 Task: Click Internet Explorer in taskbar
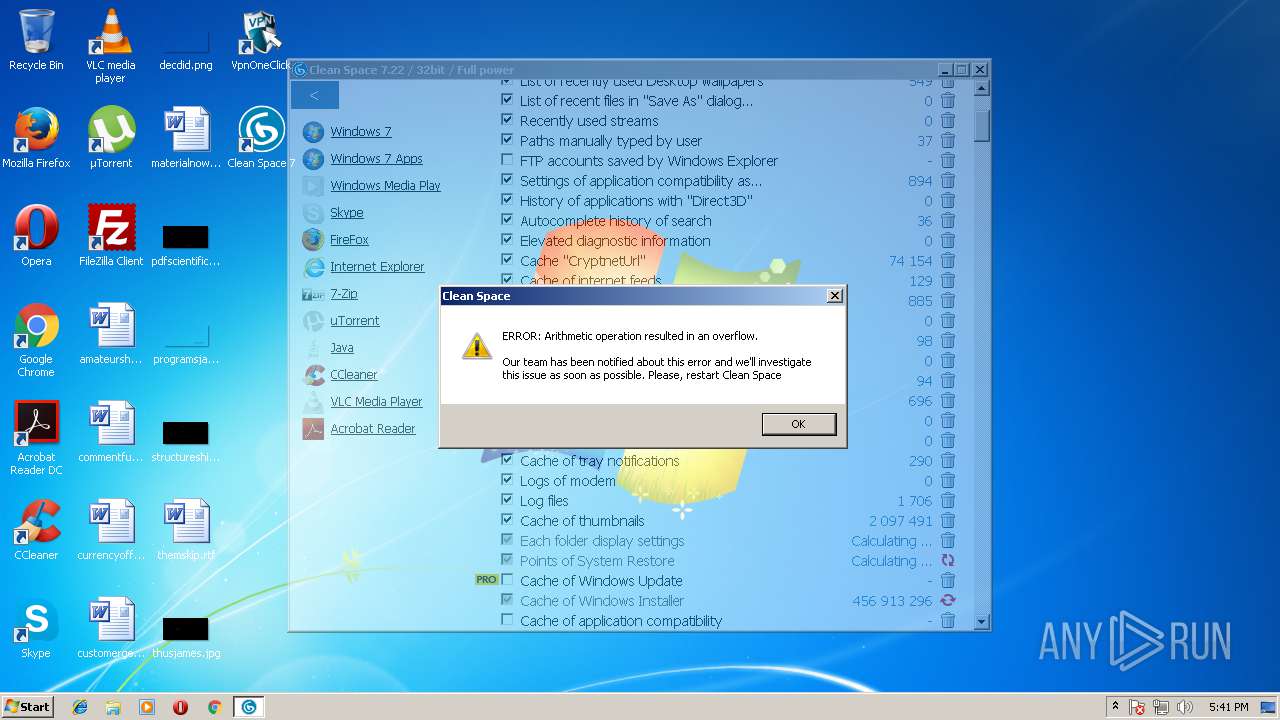click(80, 707)
